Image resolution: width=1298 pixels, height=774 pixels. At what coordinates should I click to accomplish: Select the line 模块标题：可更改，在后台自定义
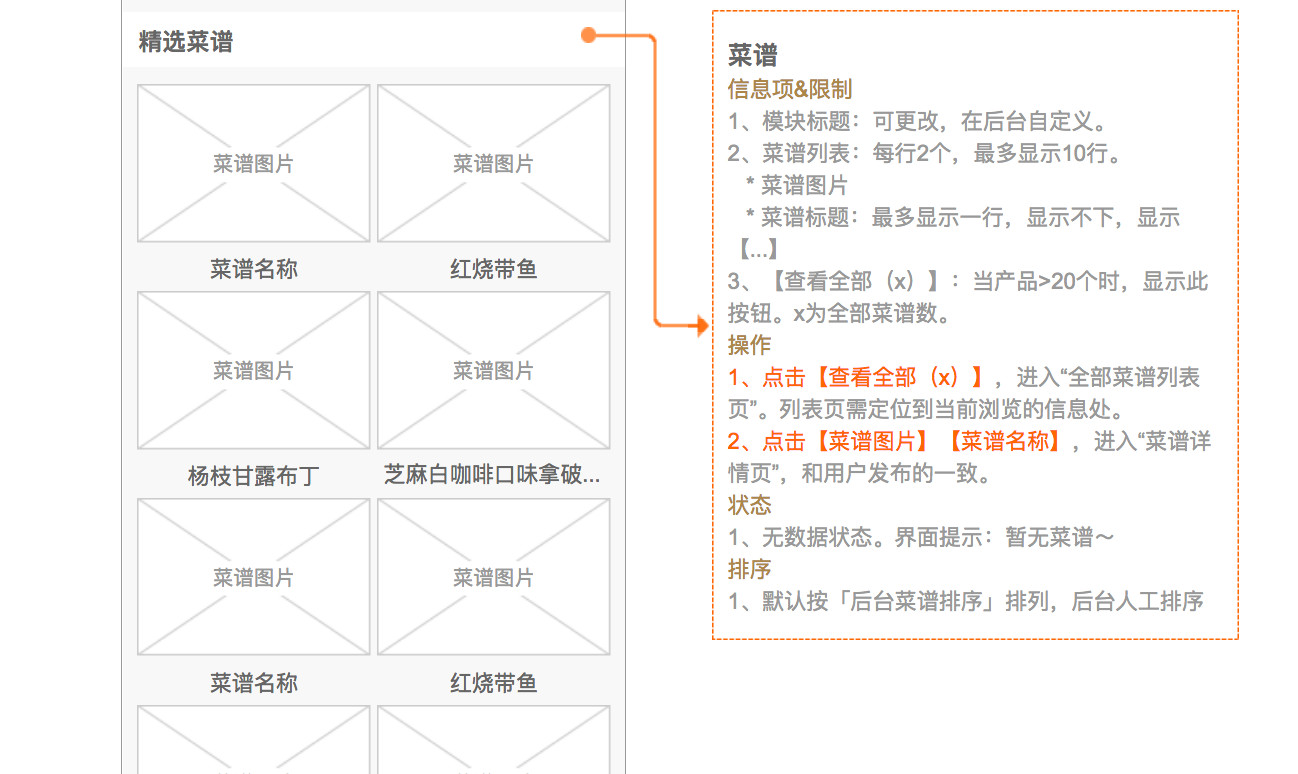pyautogui.click(x=918, y=122)
